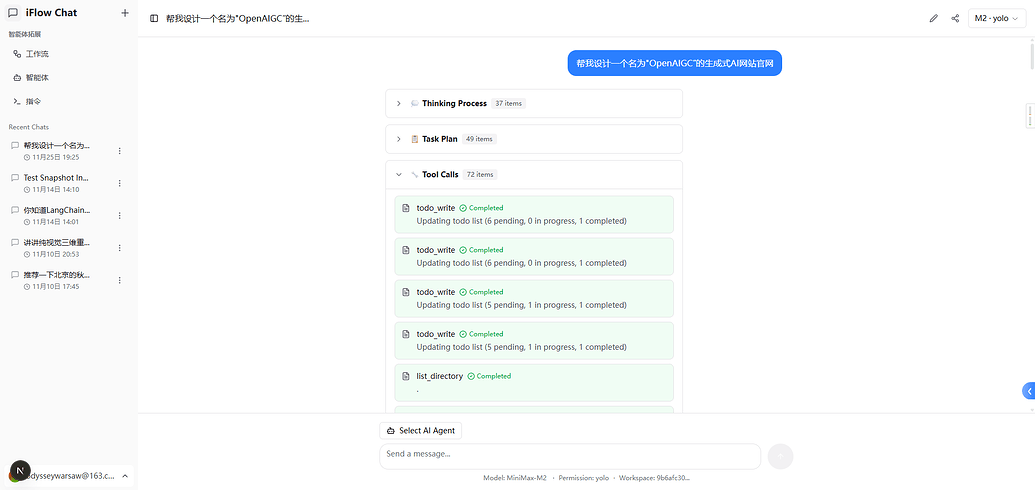Screen dimensions: 1035x490
Task: Click the 49 items badge
Action: point(479,139)
